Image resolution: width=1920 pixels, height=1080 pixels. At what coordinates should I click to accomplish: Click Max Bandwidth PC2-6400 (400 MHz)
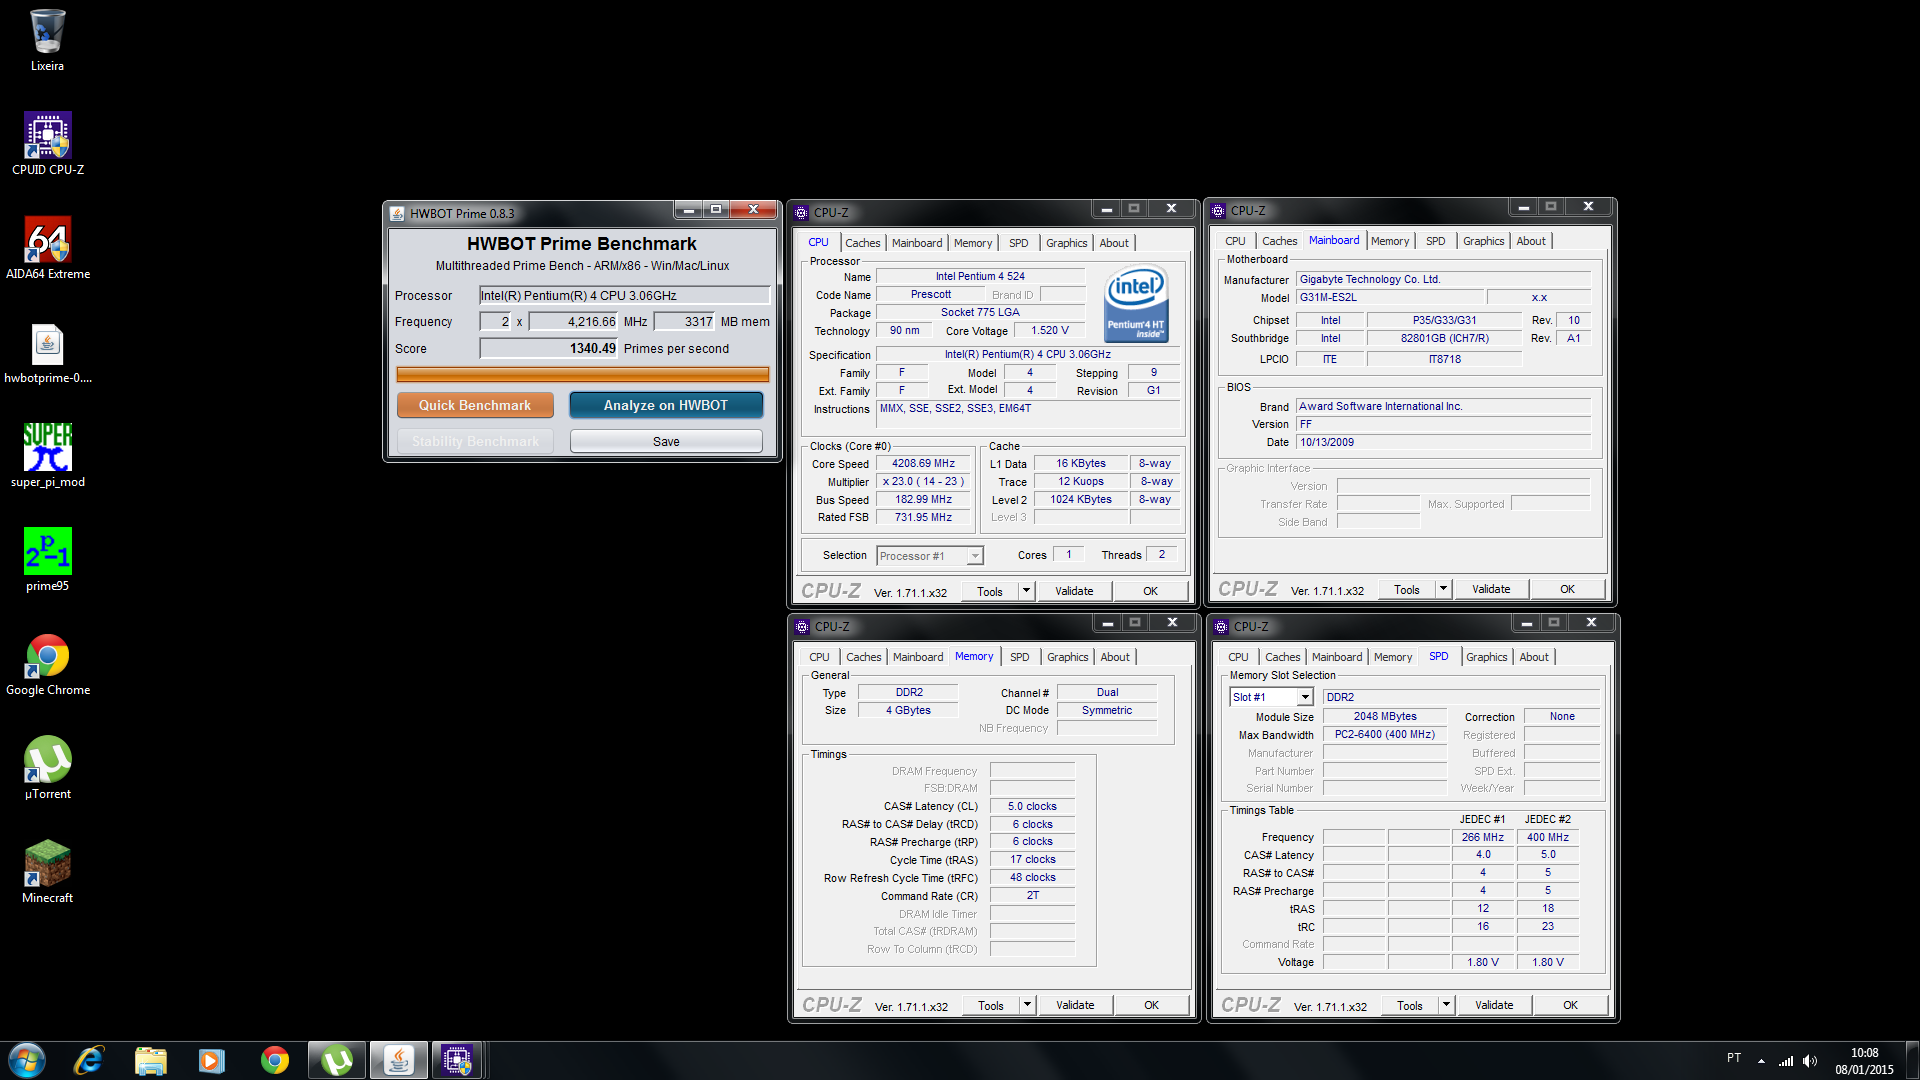point(1384,734)
